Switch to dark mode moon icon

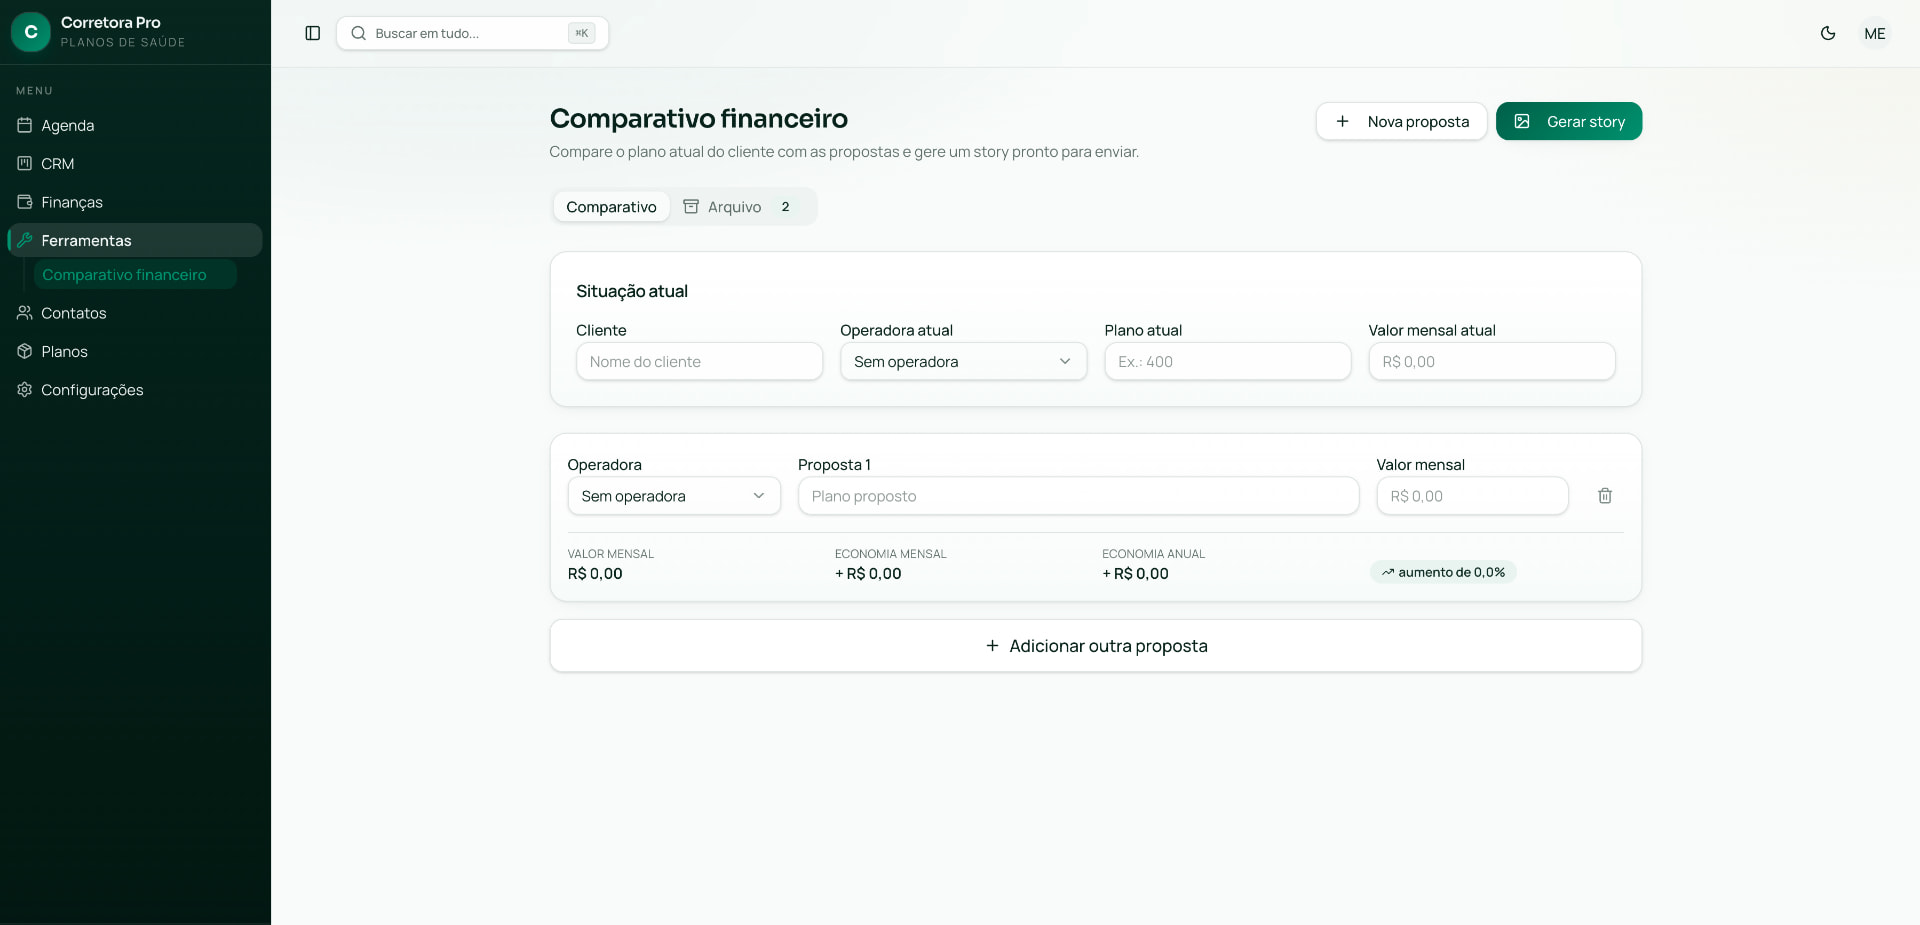tap(1828, 33)
